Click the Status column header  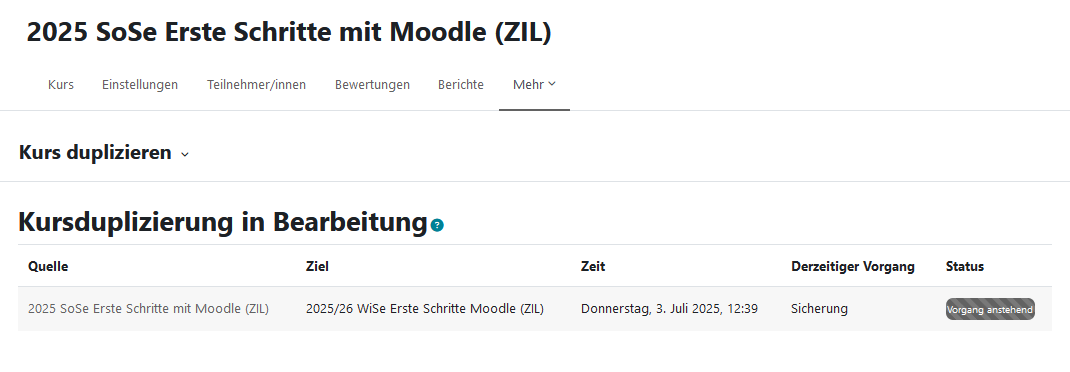coord(965,266)
